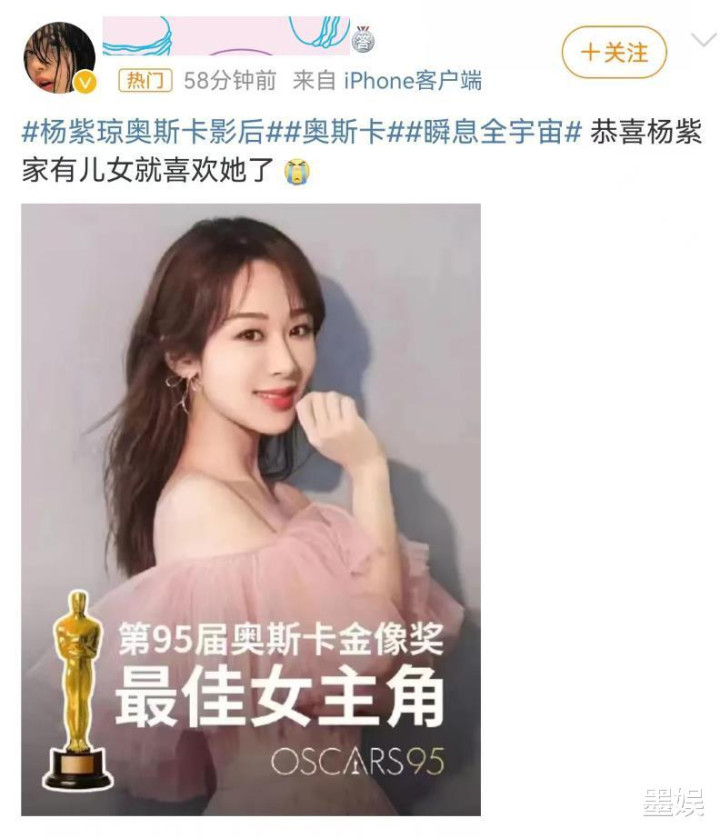Click the 最佳女主角 caption on the poster

279,697
